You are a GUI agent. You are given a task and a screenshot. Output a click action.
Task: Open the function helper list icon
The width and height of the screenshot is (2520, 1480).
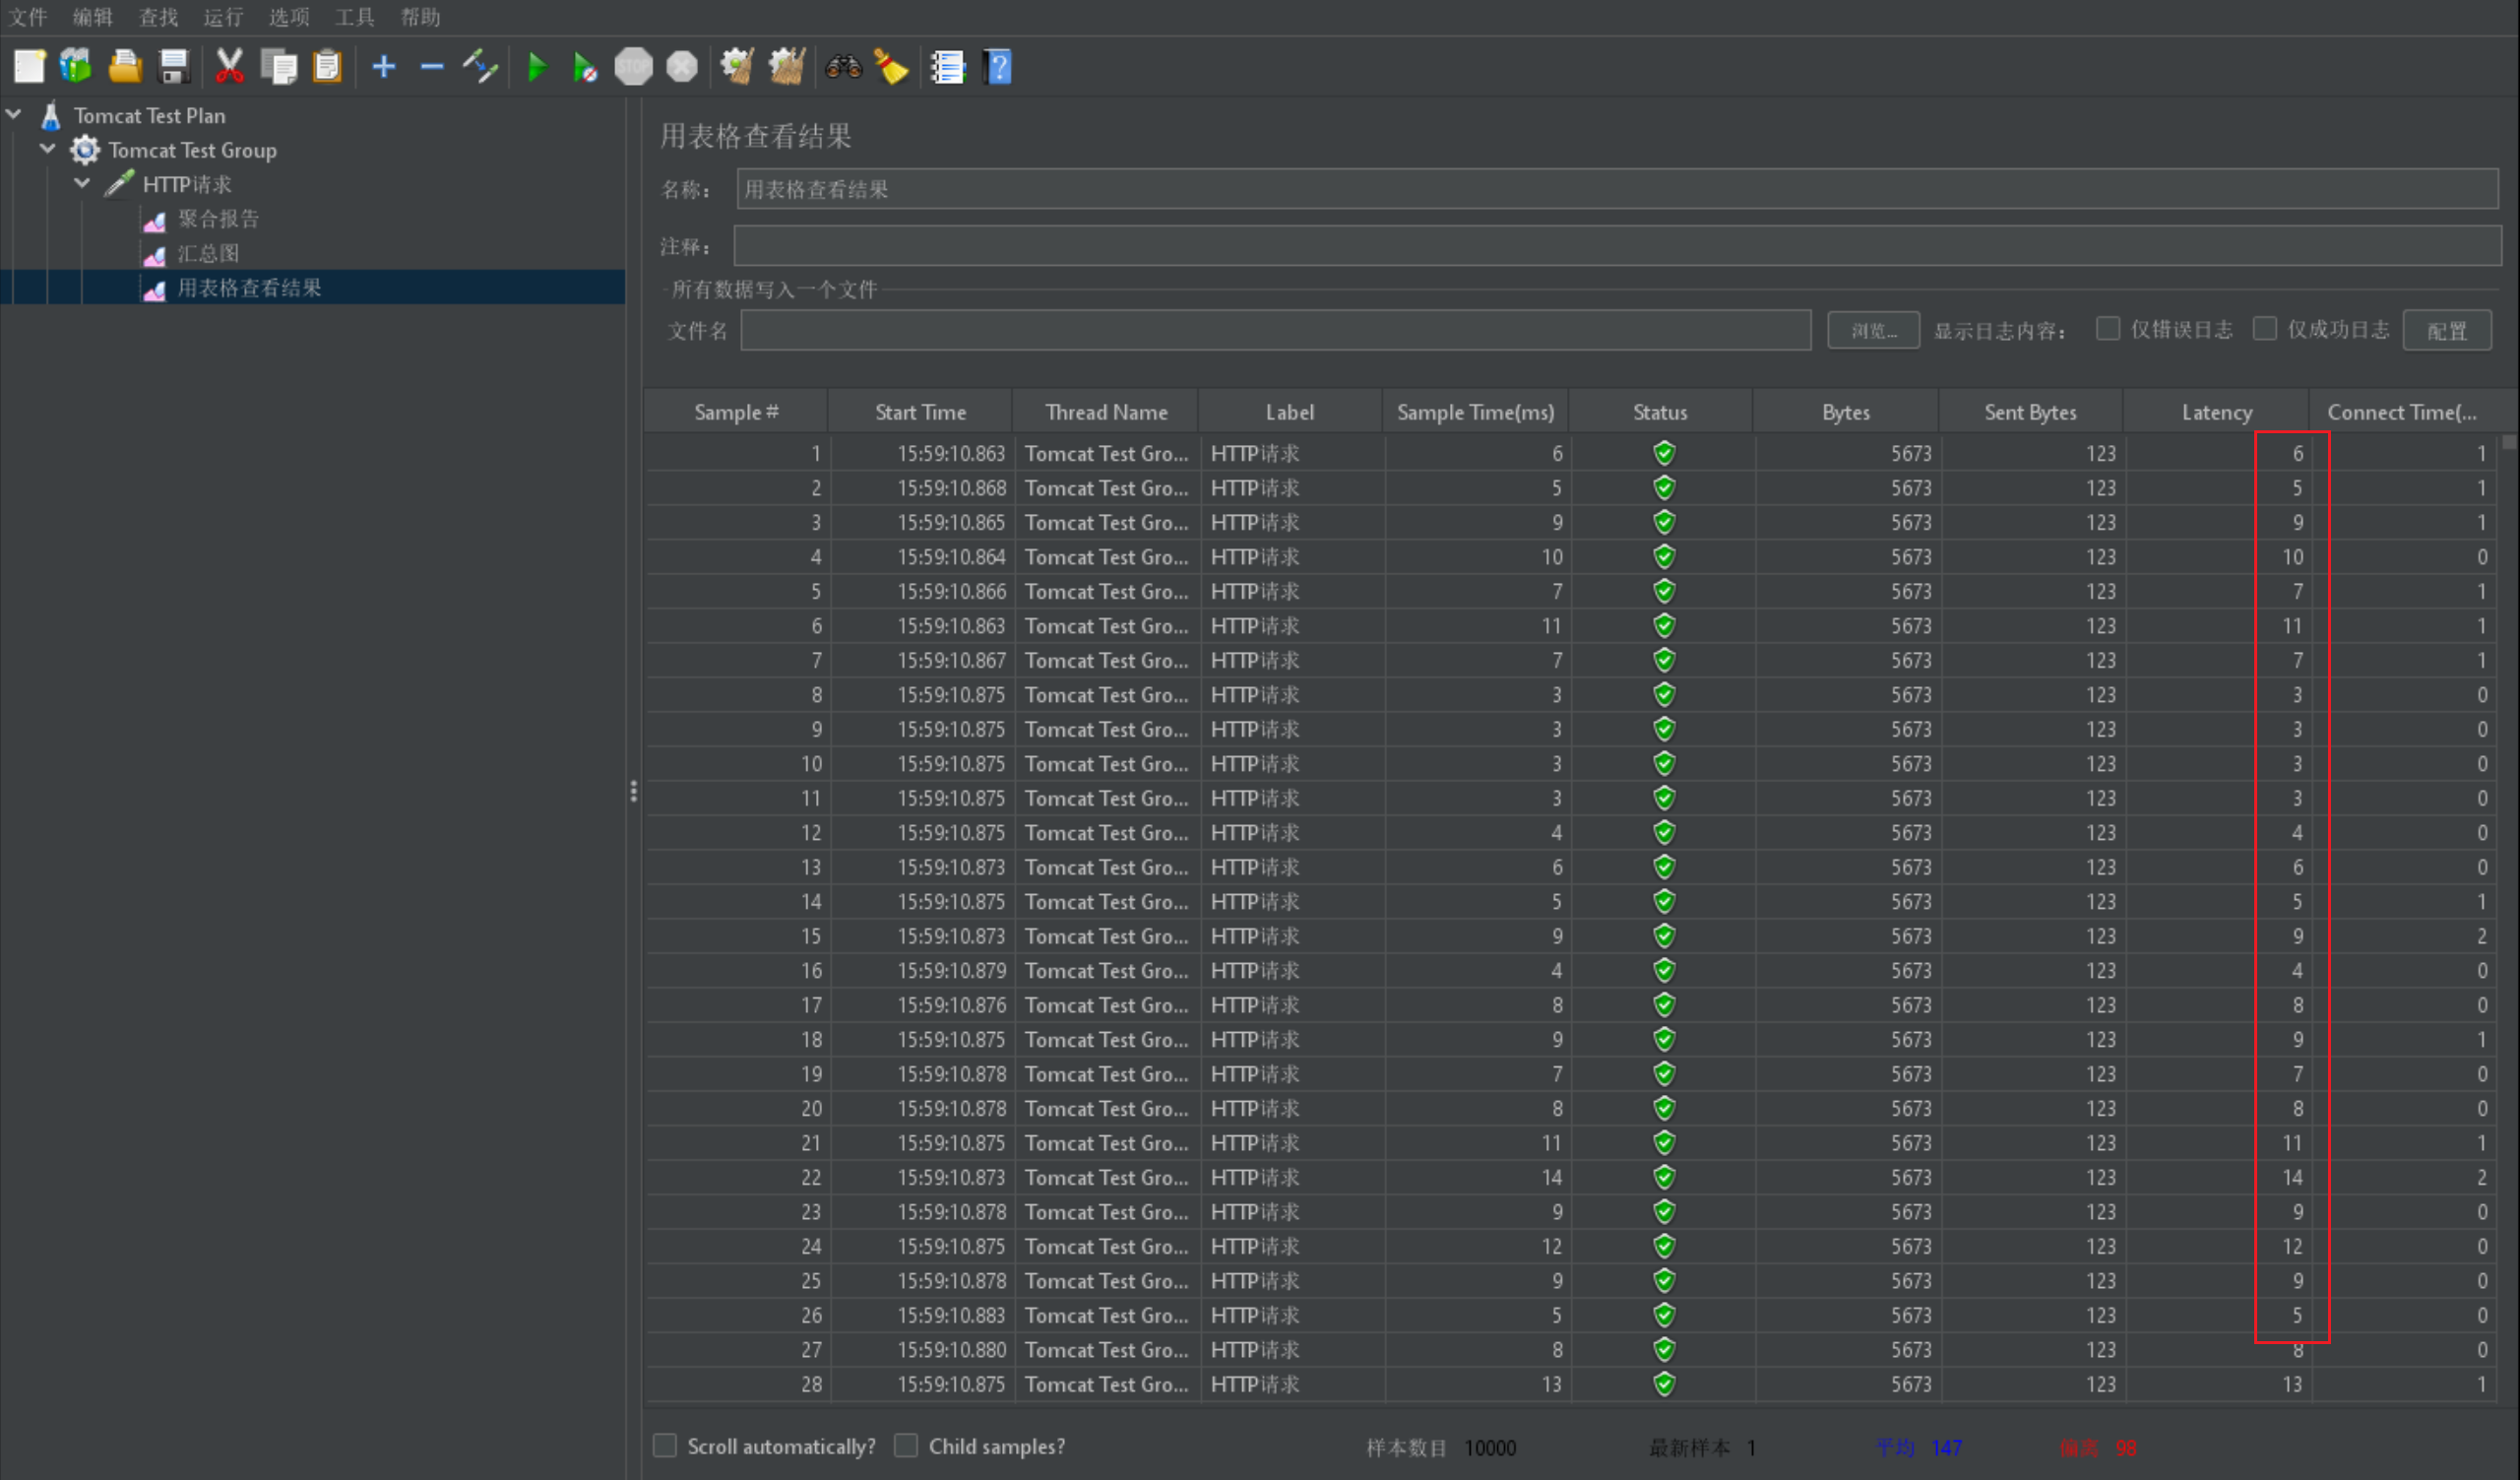point(947,67)
